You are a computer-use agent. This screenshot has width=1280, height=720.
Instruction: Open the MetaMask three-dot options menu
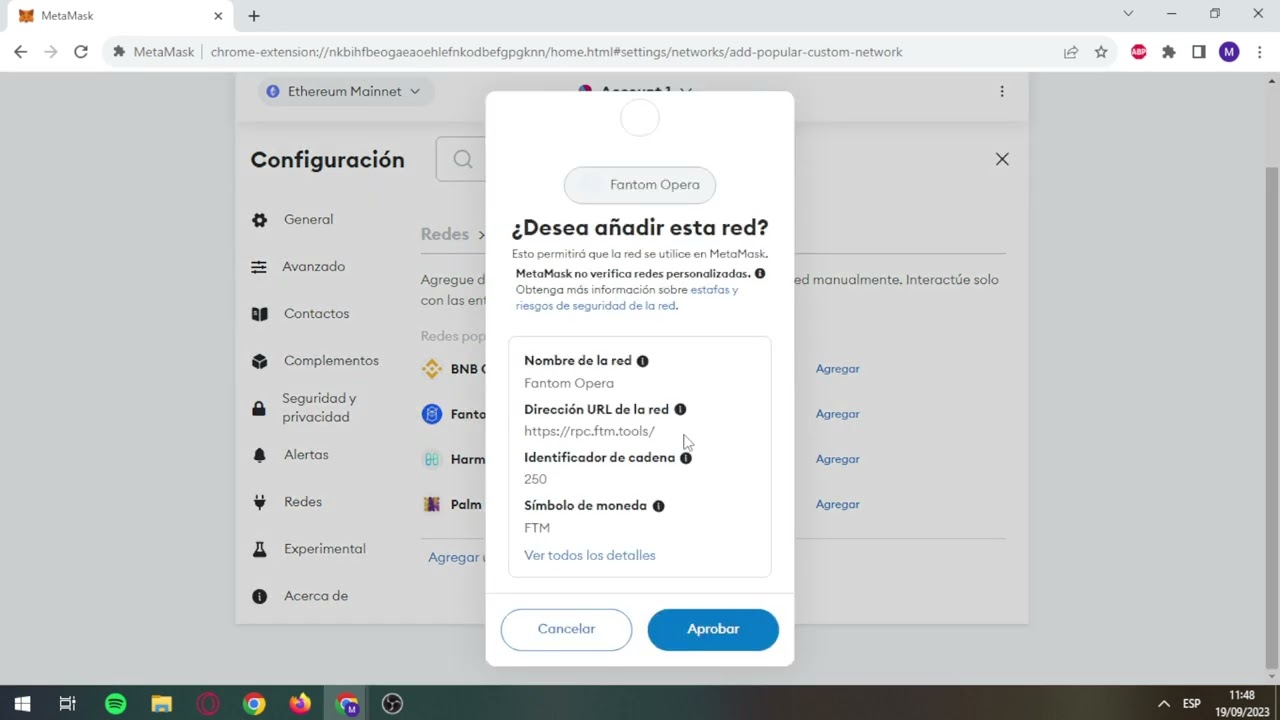click(x=1002, y=91)
